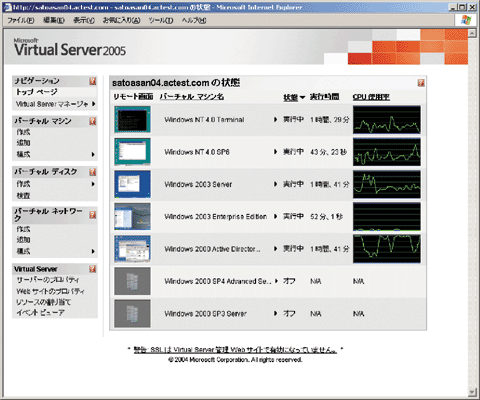Click powered-off thumbnail of Windows 2000 SP4 Advanced
This screenshot has width=480, height=400.
pyautogui.click(x=132, y=281)
